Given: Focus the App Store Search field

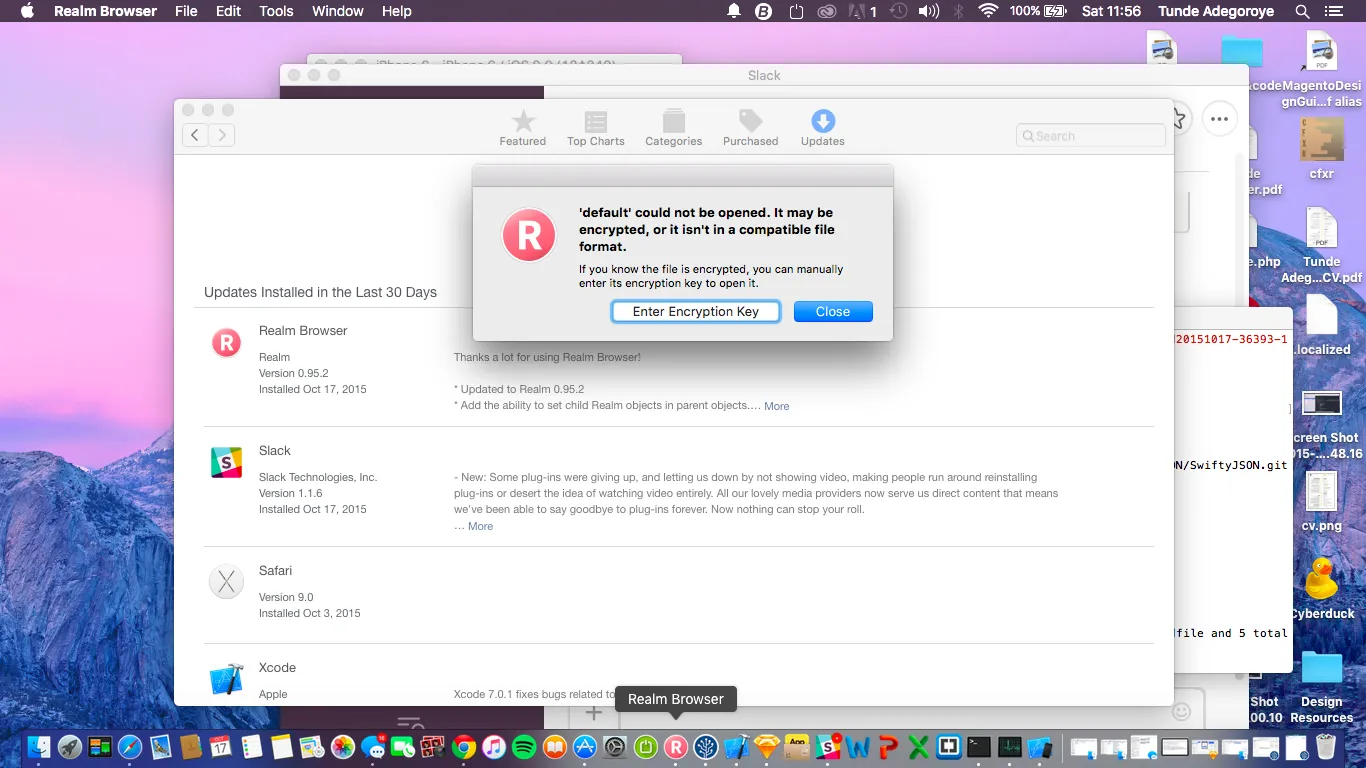Looking at the screenshot, I should click(x=1091, y=136).
